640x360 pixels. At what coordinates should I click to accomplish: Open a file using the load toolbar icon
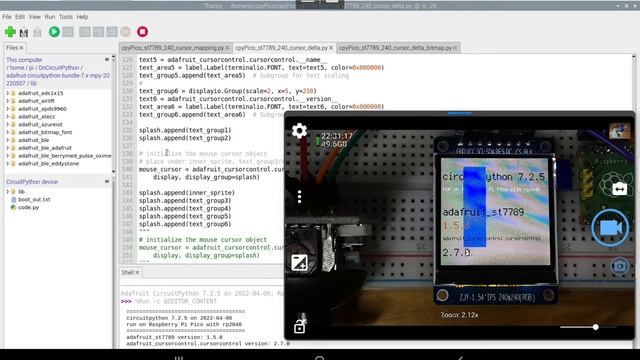click(24, 32)
